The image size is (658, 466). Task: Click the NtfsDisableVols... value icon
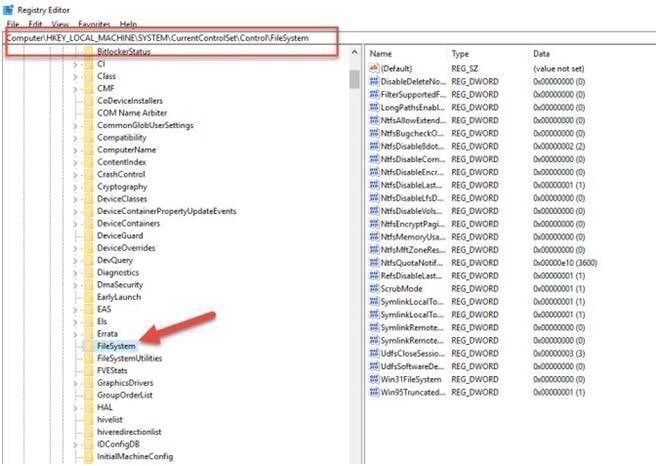tap(374, 211)
